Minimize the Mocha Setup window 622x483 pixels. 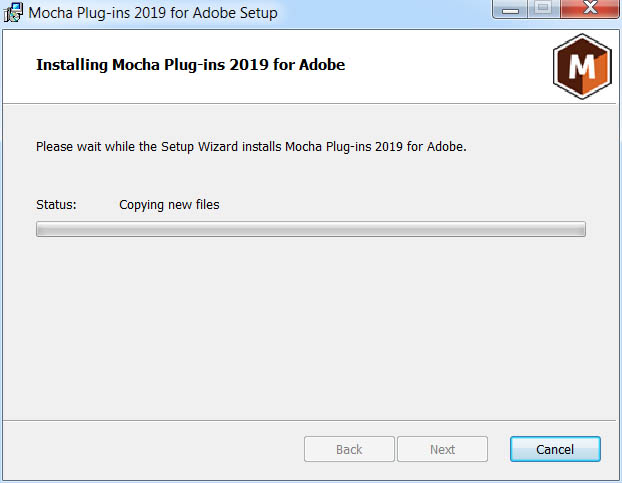tap(510, 10)
